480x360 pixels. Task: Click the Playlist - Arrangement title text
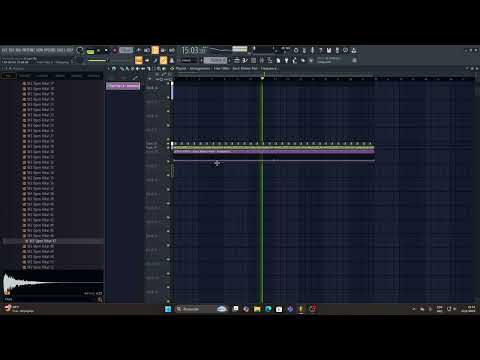pyautogui.click(x=193, y=69)
